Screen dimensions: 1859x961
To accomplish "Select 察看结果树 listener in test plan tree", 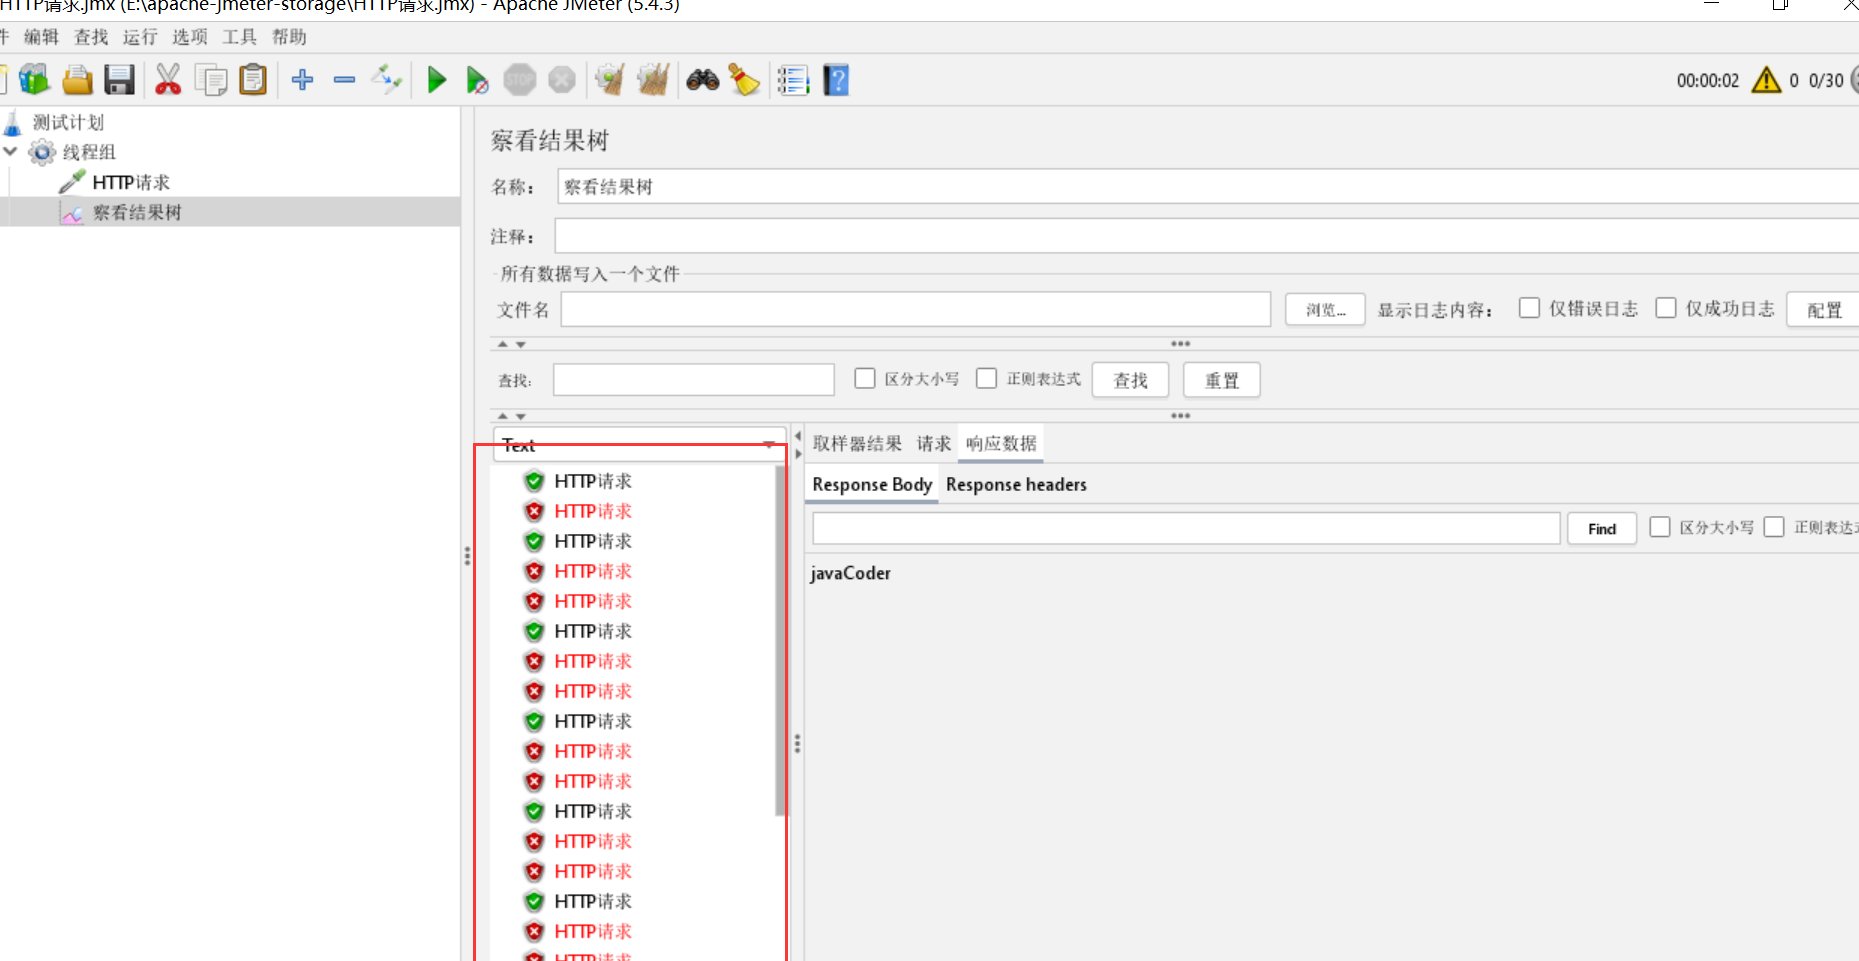I will [x=137, y=212].
